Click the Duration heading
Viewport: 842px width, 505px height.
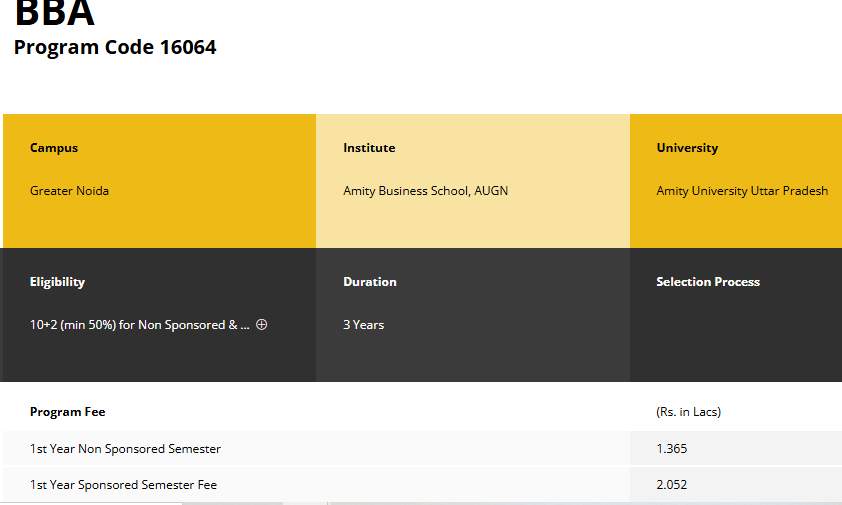pos(369,282)
